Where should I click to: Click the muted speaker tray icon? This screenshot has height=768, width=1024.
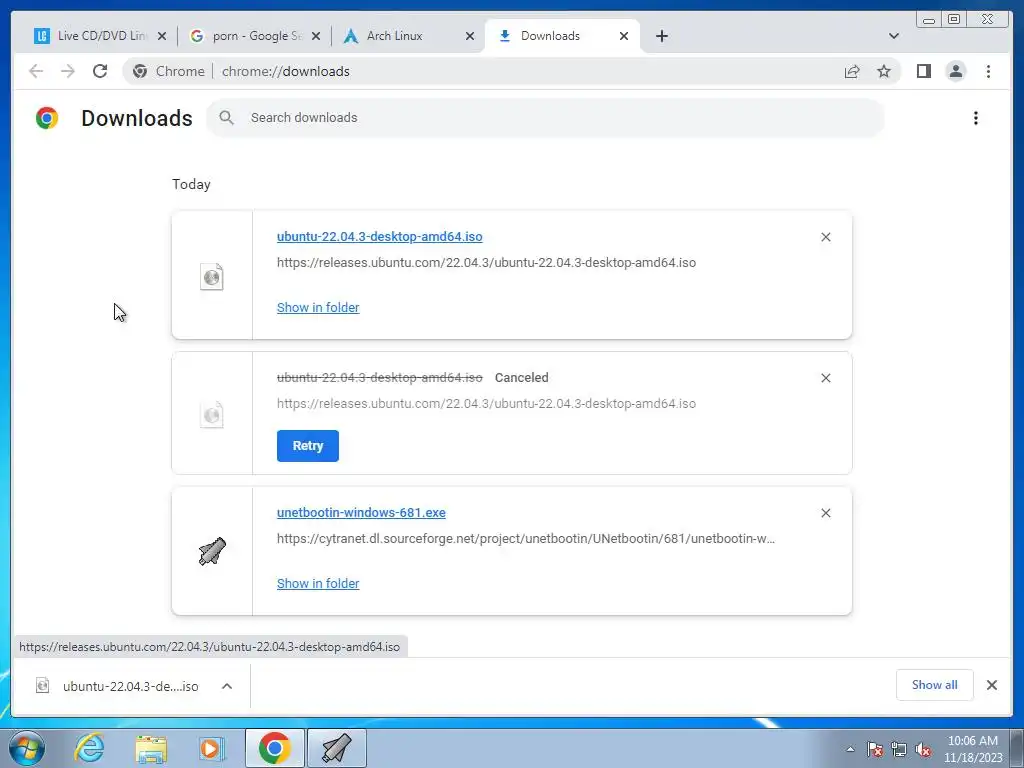pos(923,749)
